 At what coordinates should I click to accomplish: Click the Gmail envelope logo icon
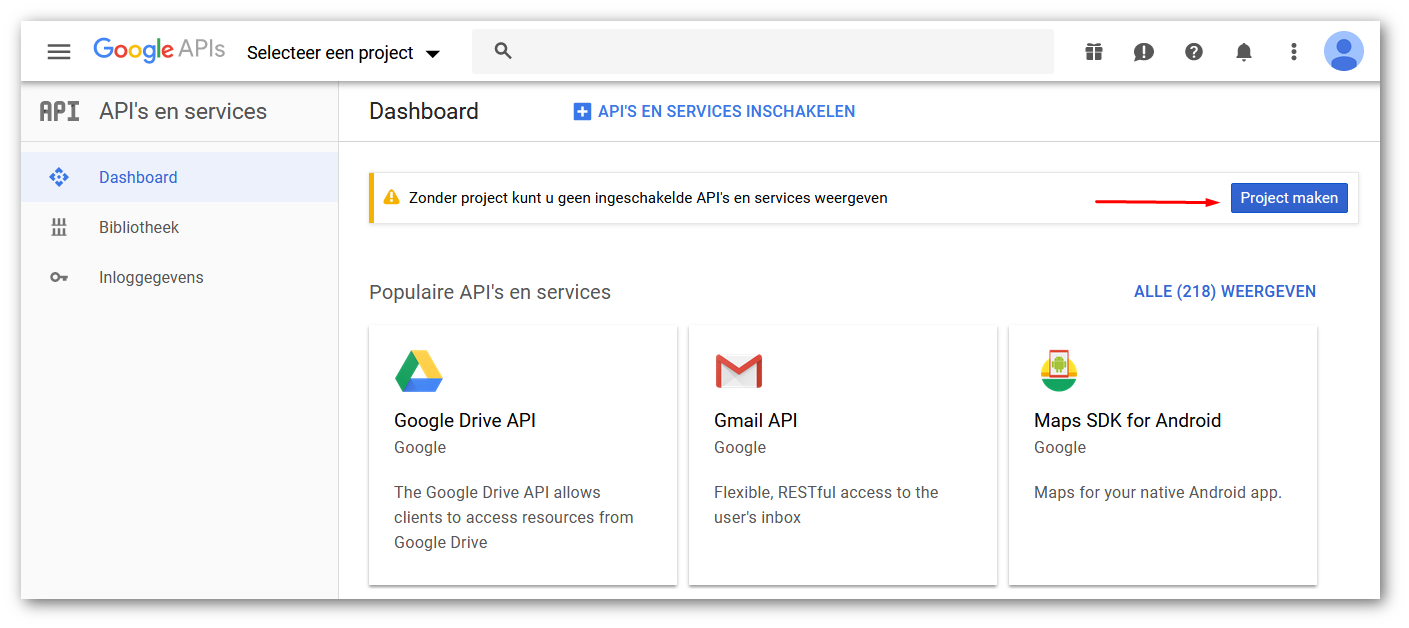(739, 371)
